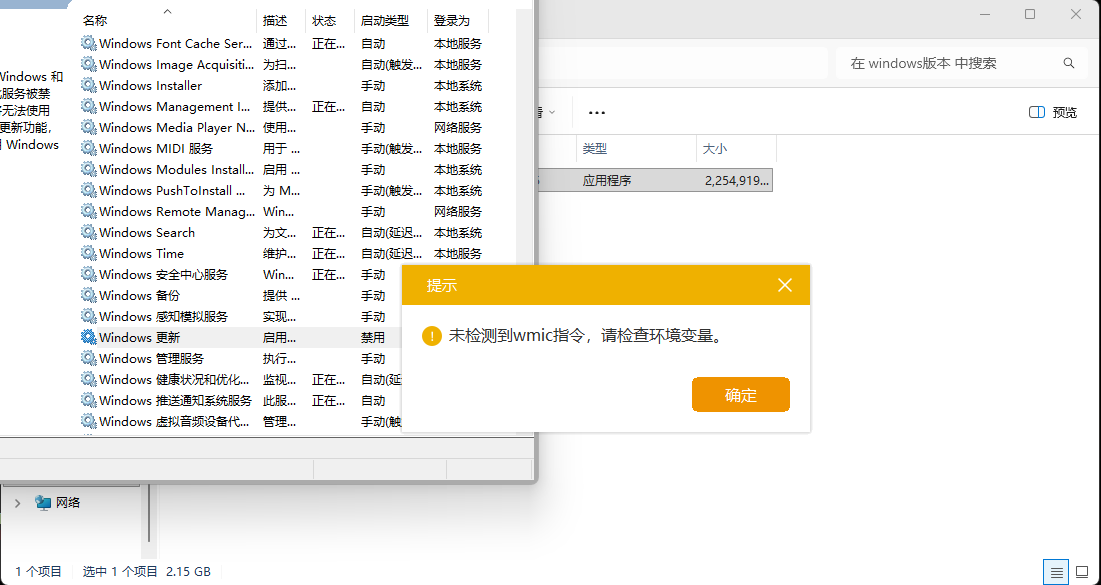Switch Explorer to details view icon
Image resolution: width=1101 pixels, height=585 pixels.
pyautogui.click(x=1056, y=572)
